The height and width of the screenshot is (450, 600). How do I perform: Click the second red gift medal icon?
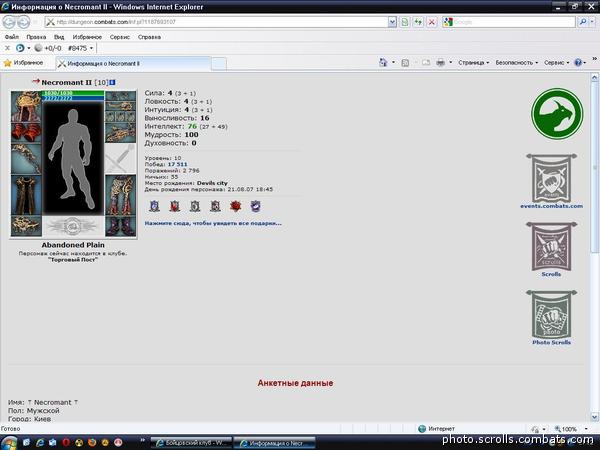[175, 206]
